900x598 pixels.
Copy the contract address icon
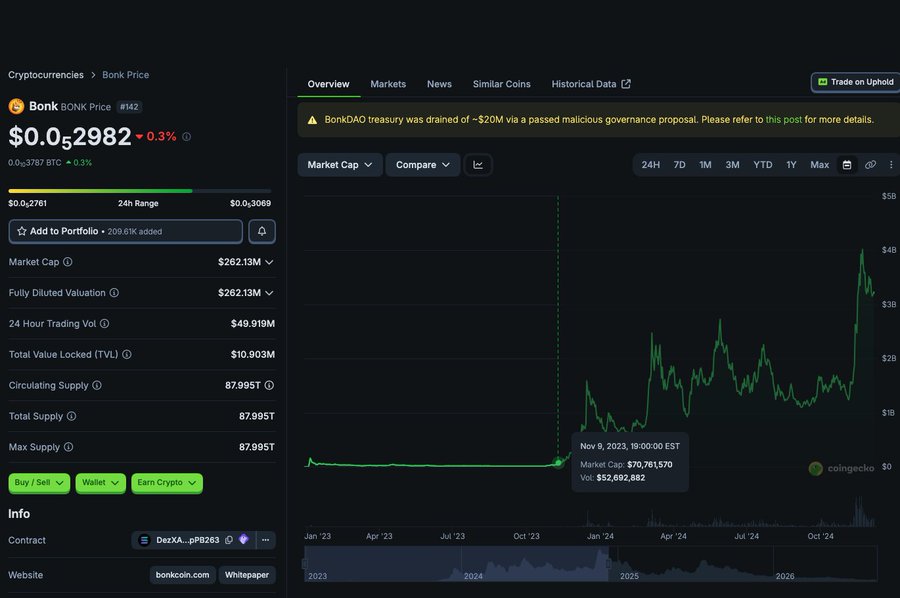(229, 540)
